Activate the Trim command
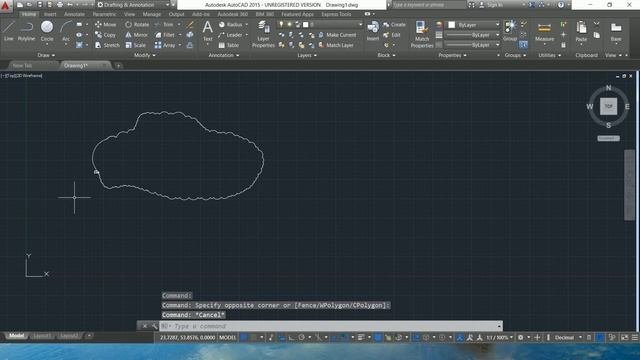This screenshot has height=360, width=640. [x=164, y=24]
